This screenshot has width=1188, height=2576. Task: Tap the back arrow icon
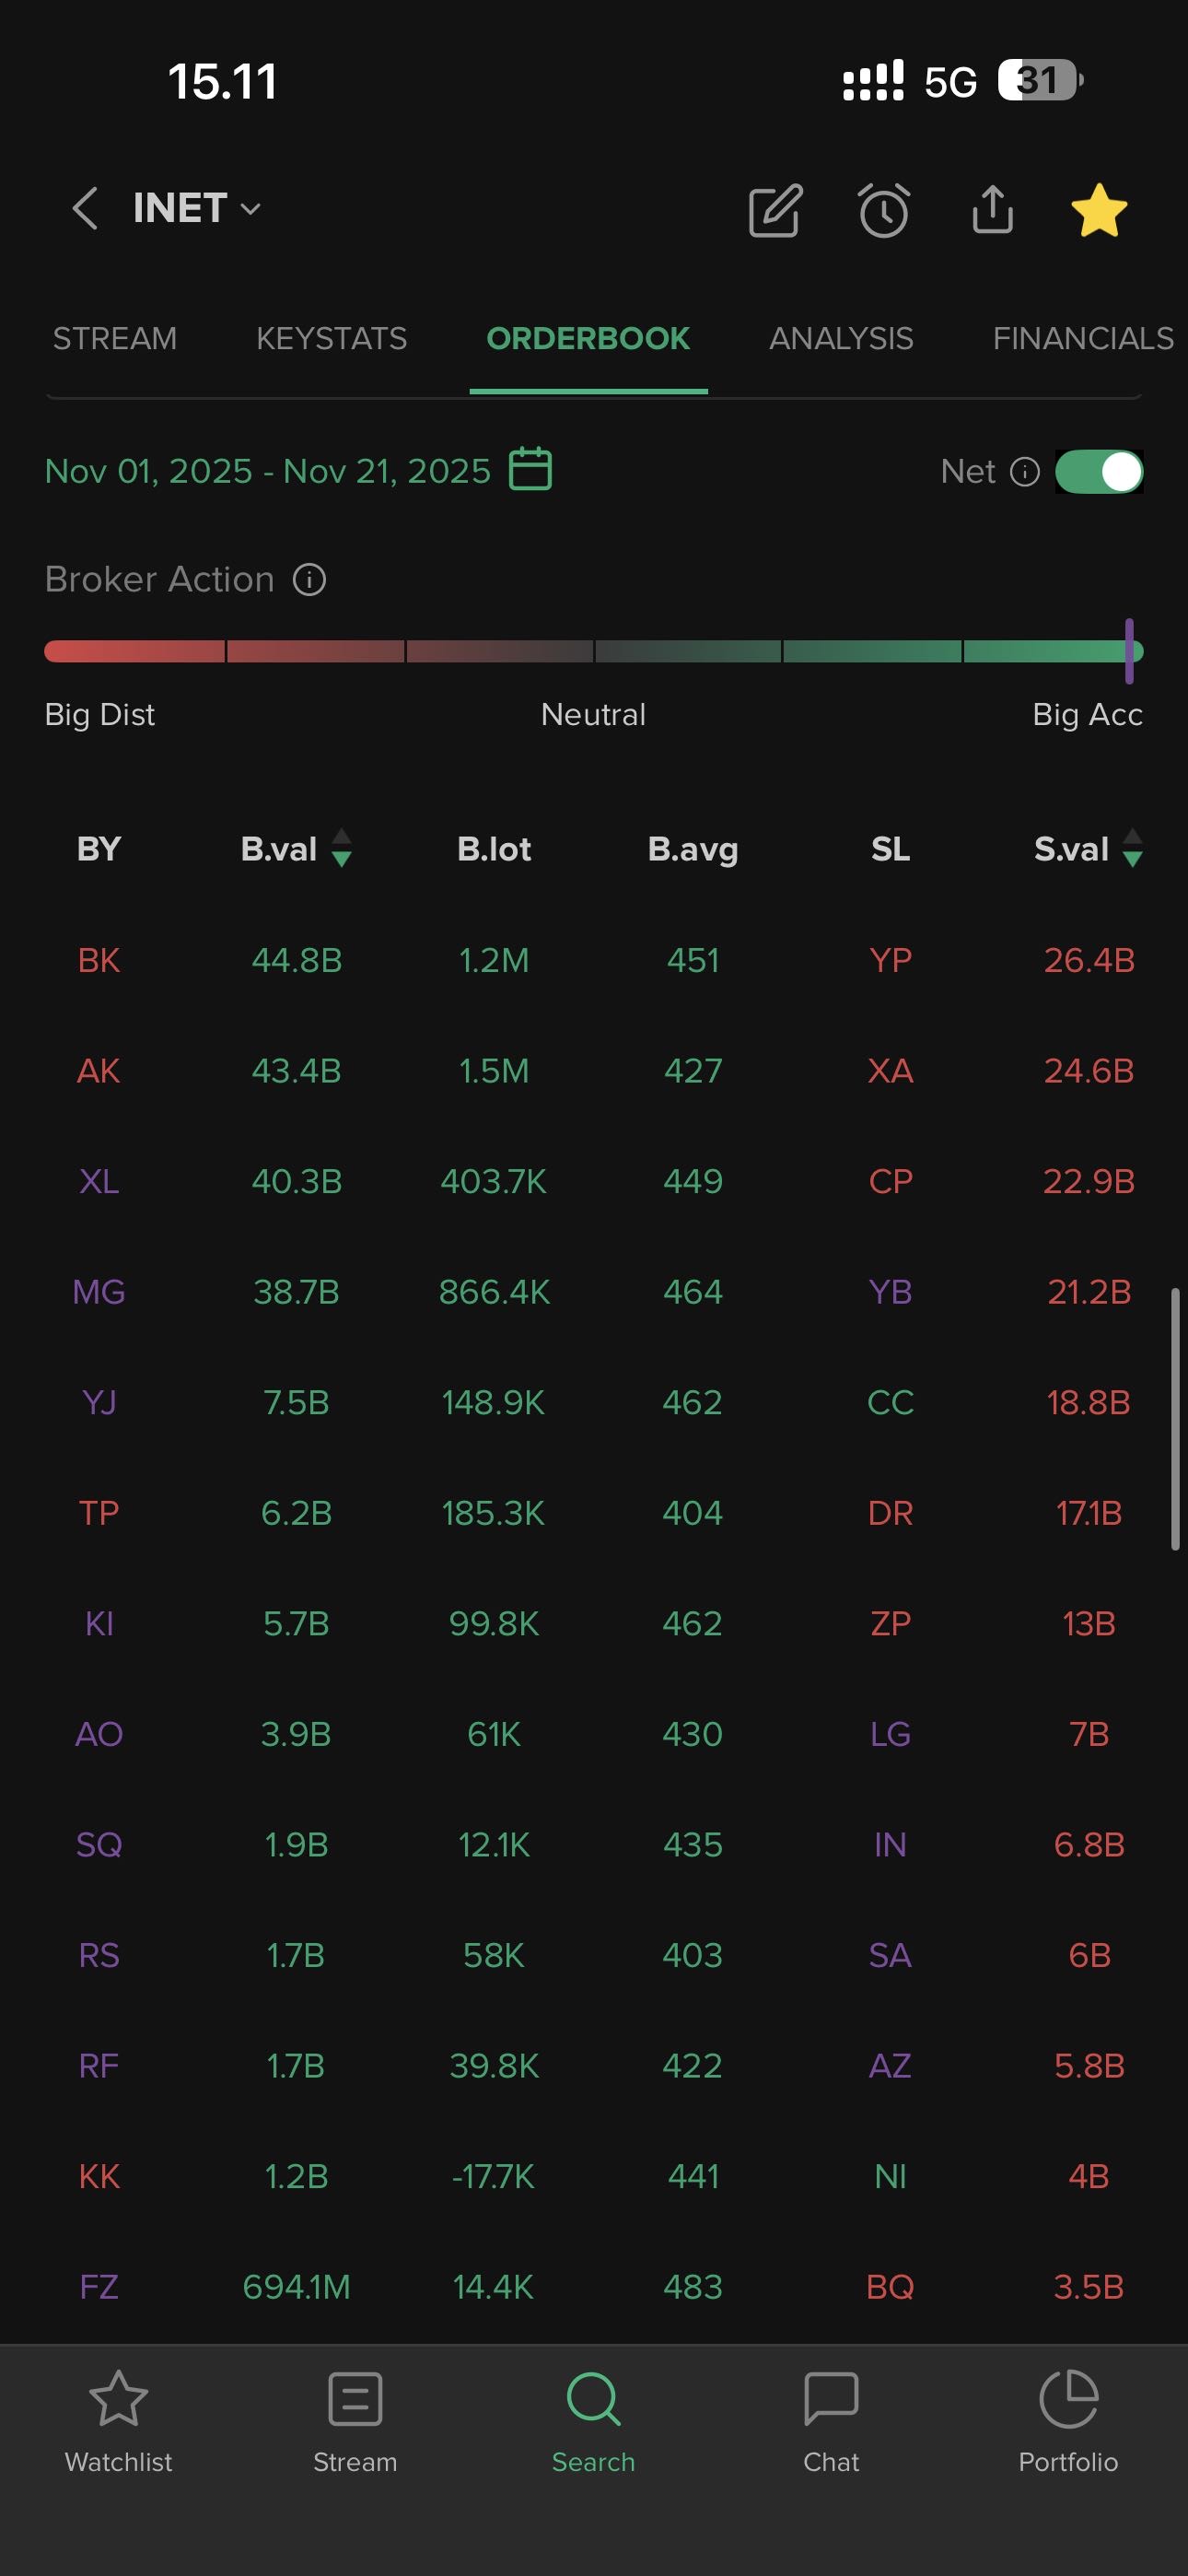click(x=85, y=208)
